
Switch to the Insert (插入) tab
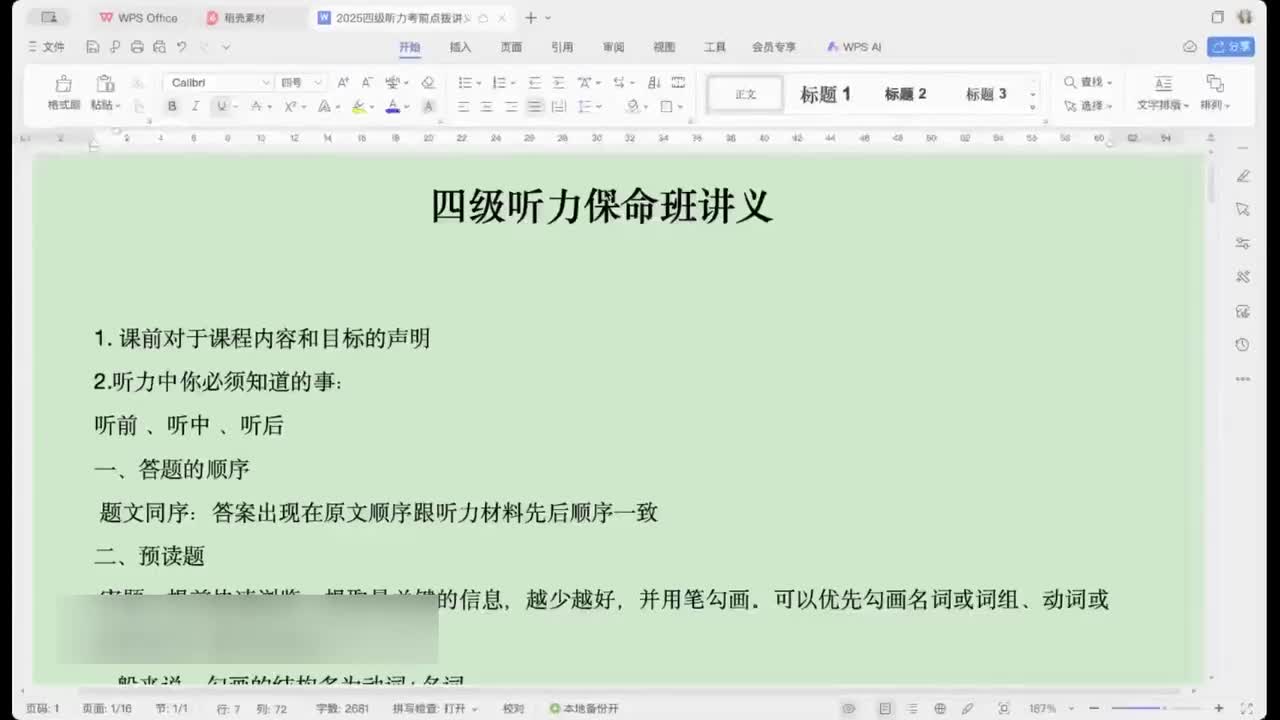pos(460,47)
